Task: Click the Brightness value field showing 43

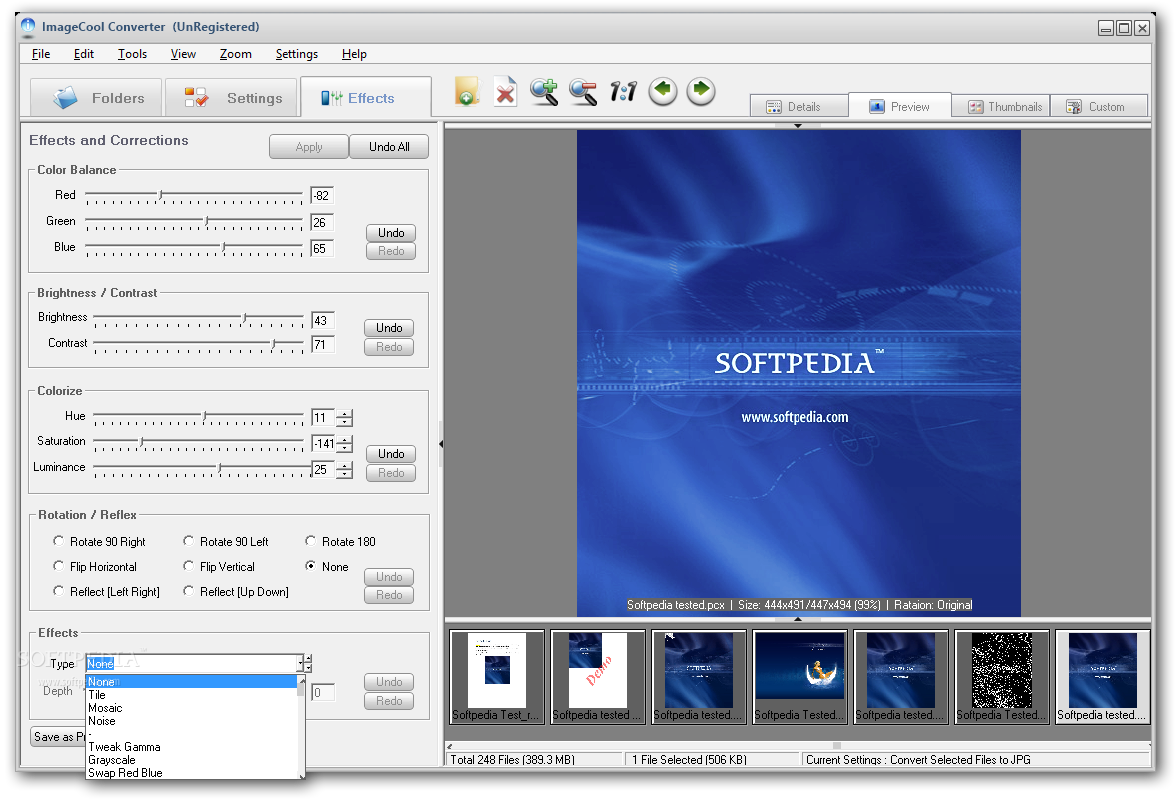Action: [x=323, y=320]
